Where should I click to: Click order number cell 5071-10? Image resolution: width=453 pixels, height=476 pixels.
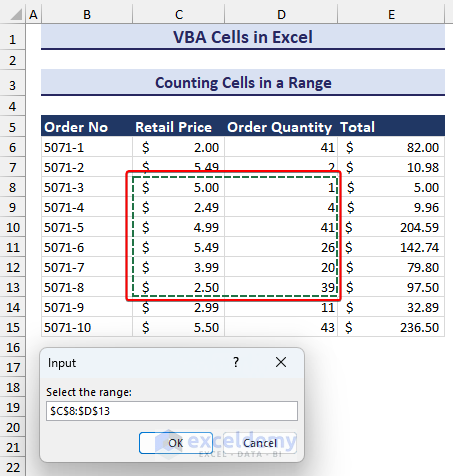click(x=87, y=327)
